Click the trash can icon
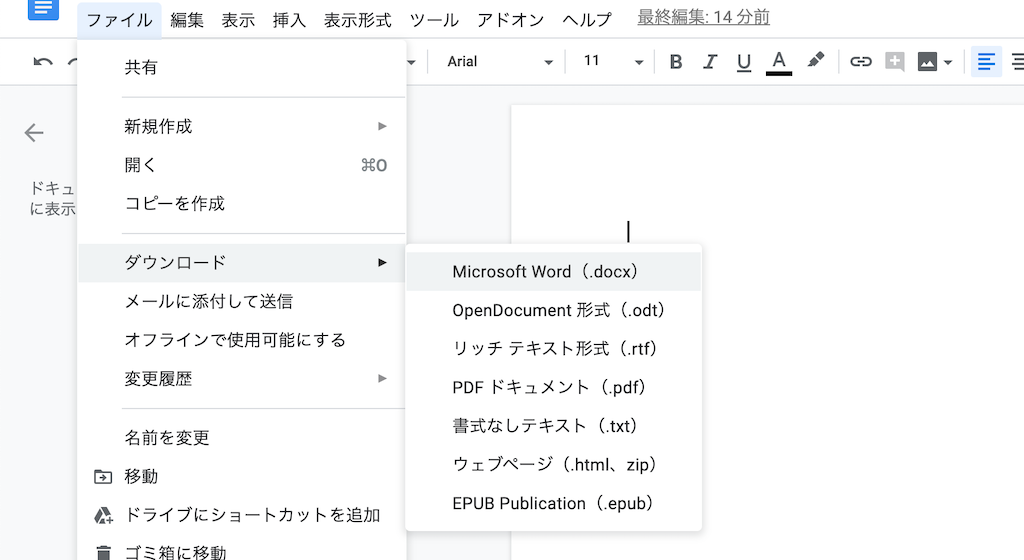Screen dimensions: 1024x560 103,552
